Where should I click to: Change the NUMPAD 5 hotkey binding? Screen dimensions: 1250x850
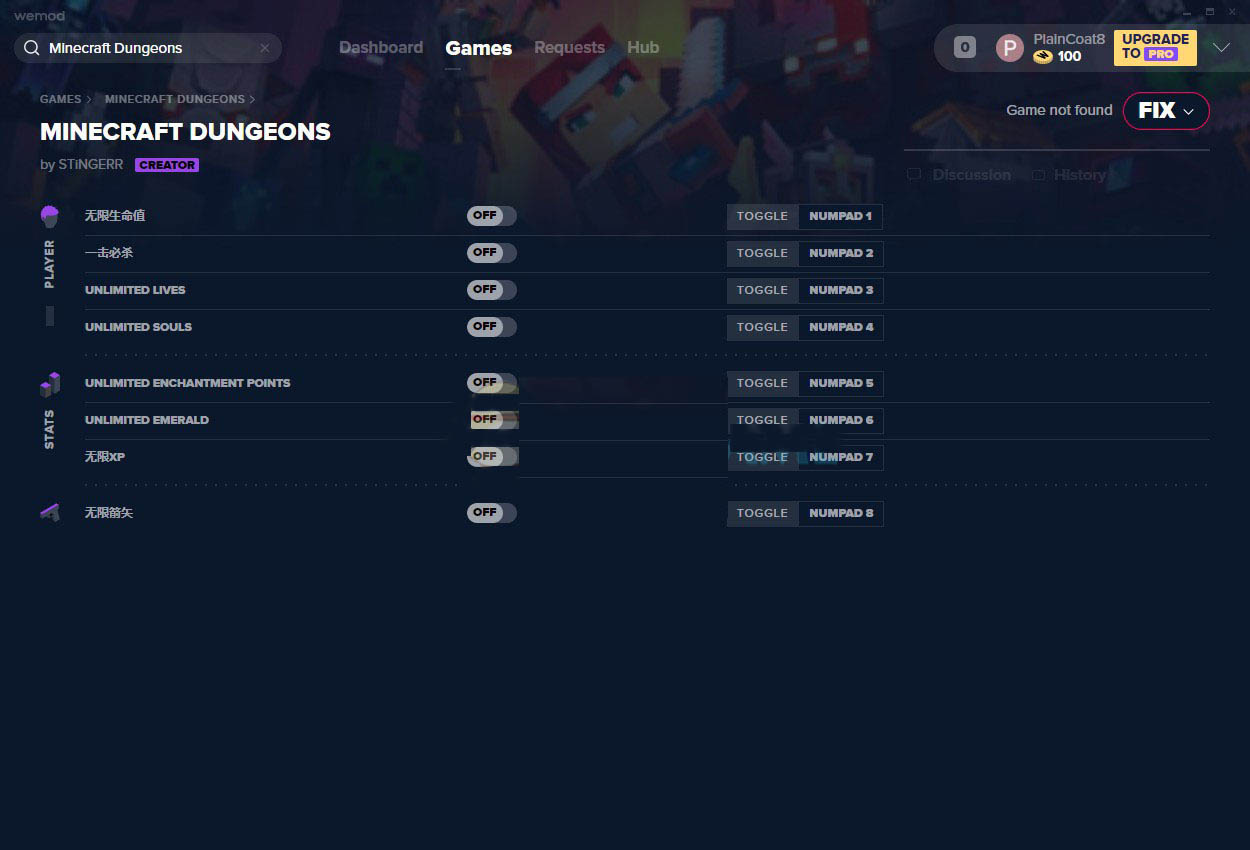(x=841, y=383)
